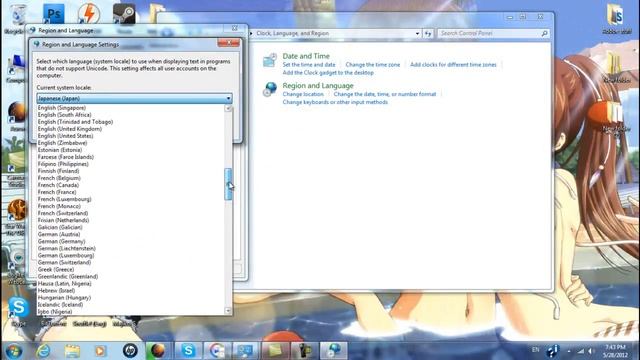Click Change keyboards or other input methods
Viewport: 640px width, 360px height.
coord(335,102)
